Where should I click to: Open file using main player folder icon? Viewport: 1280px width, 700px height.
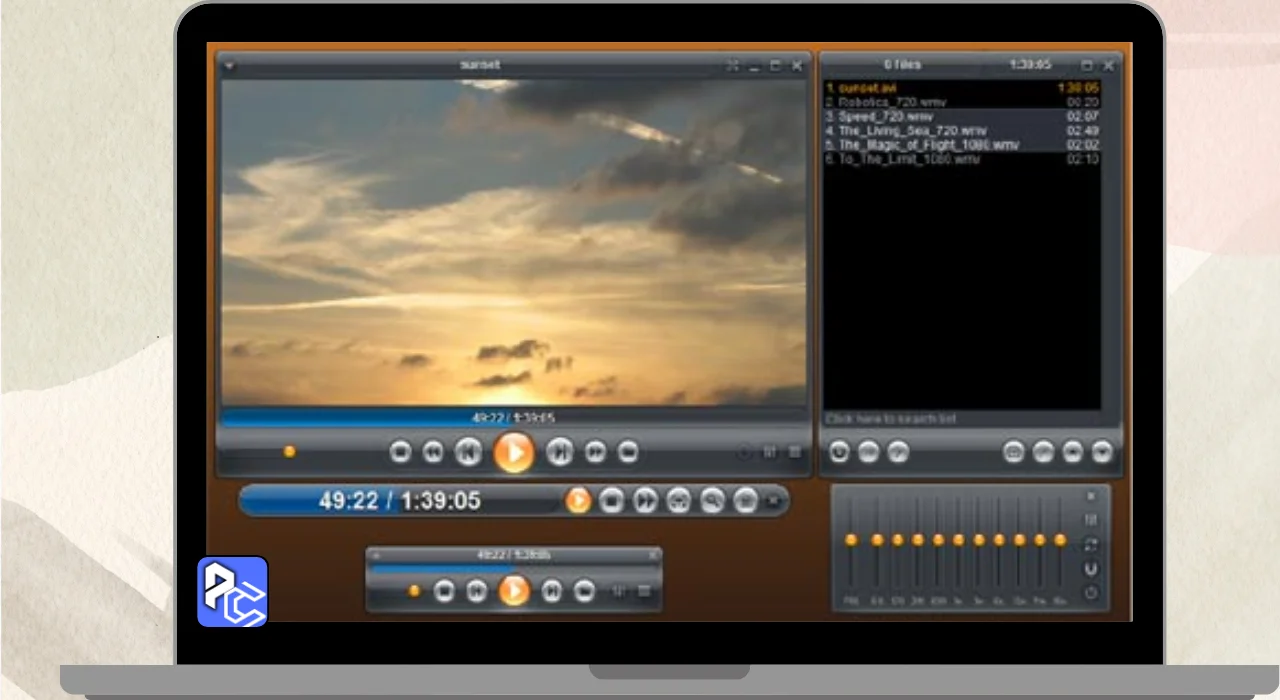tap(628, 452)
